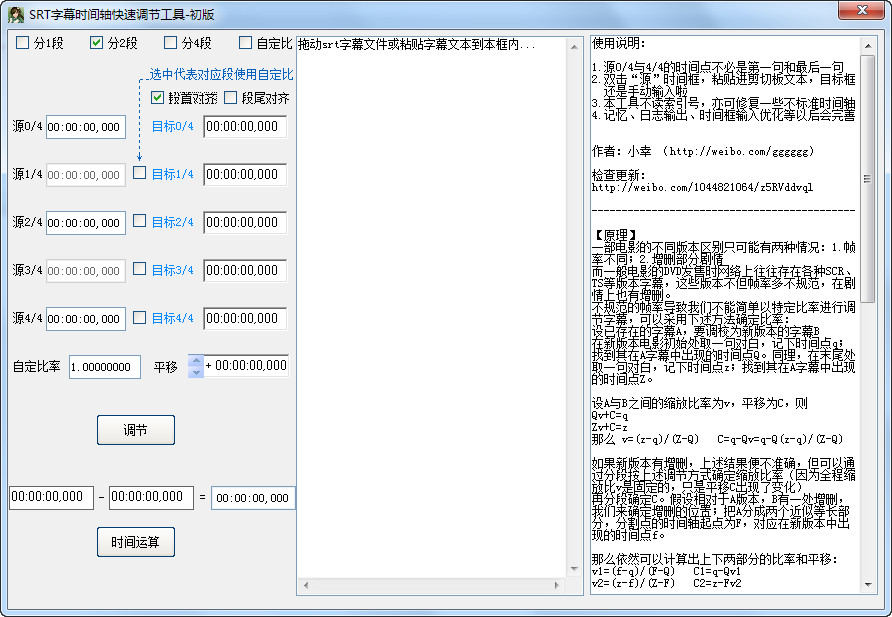
Task: Focus the second time calculation field
Action: click(x=151, y=498)
